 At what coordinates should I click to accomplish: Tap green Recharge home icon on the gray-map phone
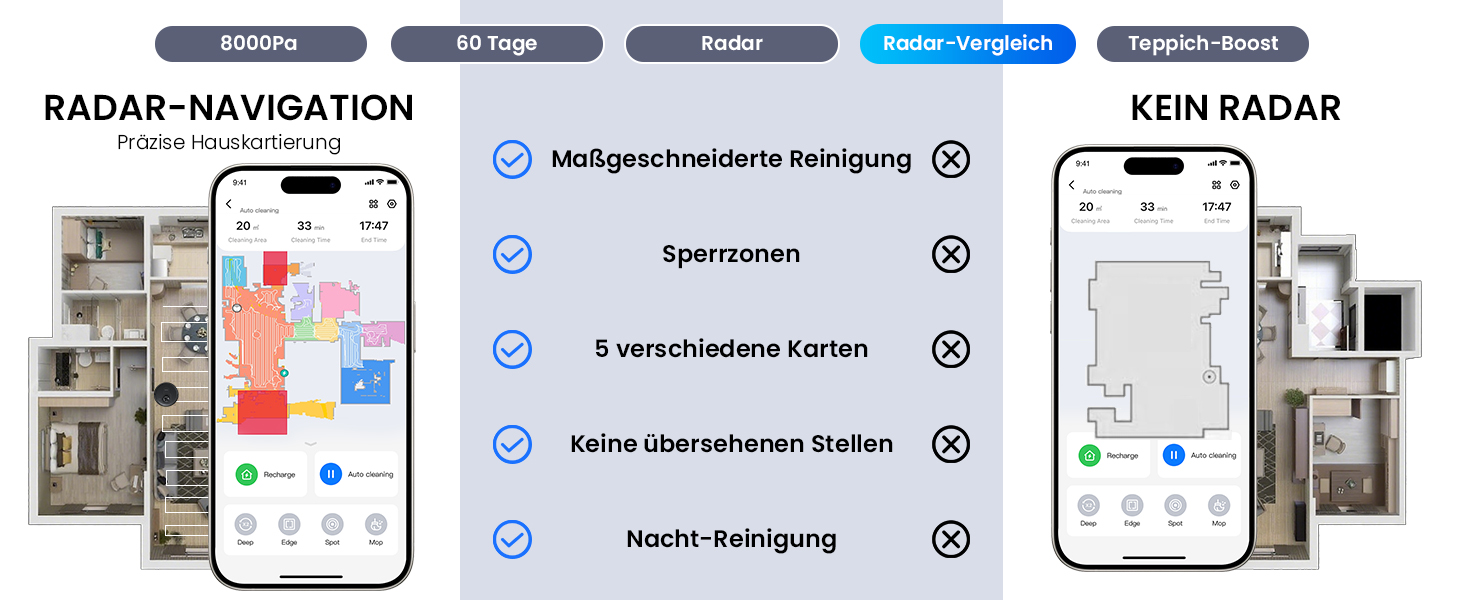pos(1089,455)
